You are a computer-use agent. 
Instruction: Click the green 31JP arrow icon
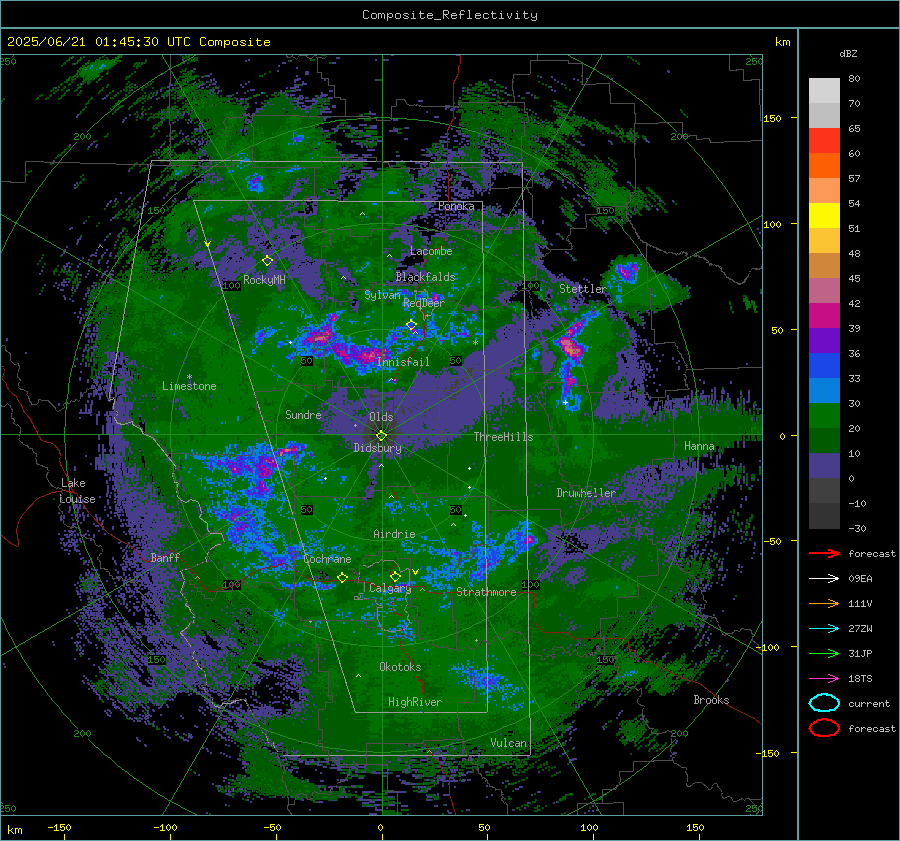[824, 653]
